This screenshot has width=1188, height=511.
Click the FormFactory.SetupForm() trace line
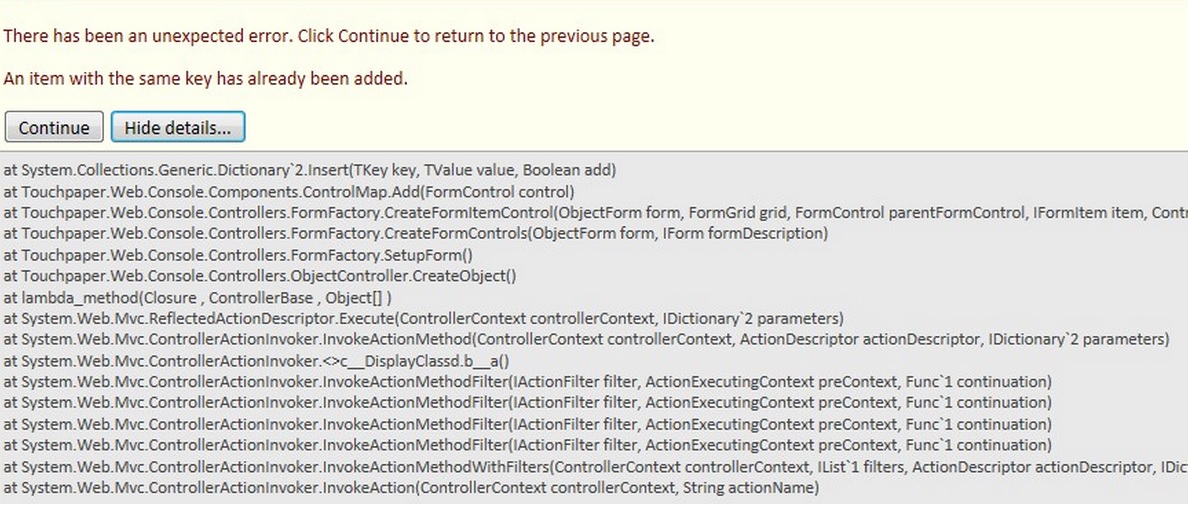(x=238, y=255)
